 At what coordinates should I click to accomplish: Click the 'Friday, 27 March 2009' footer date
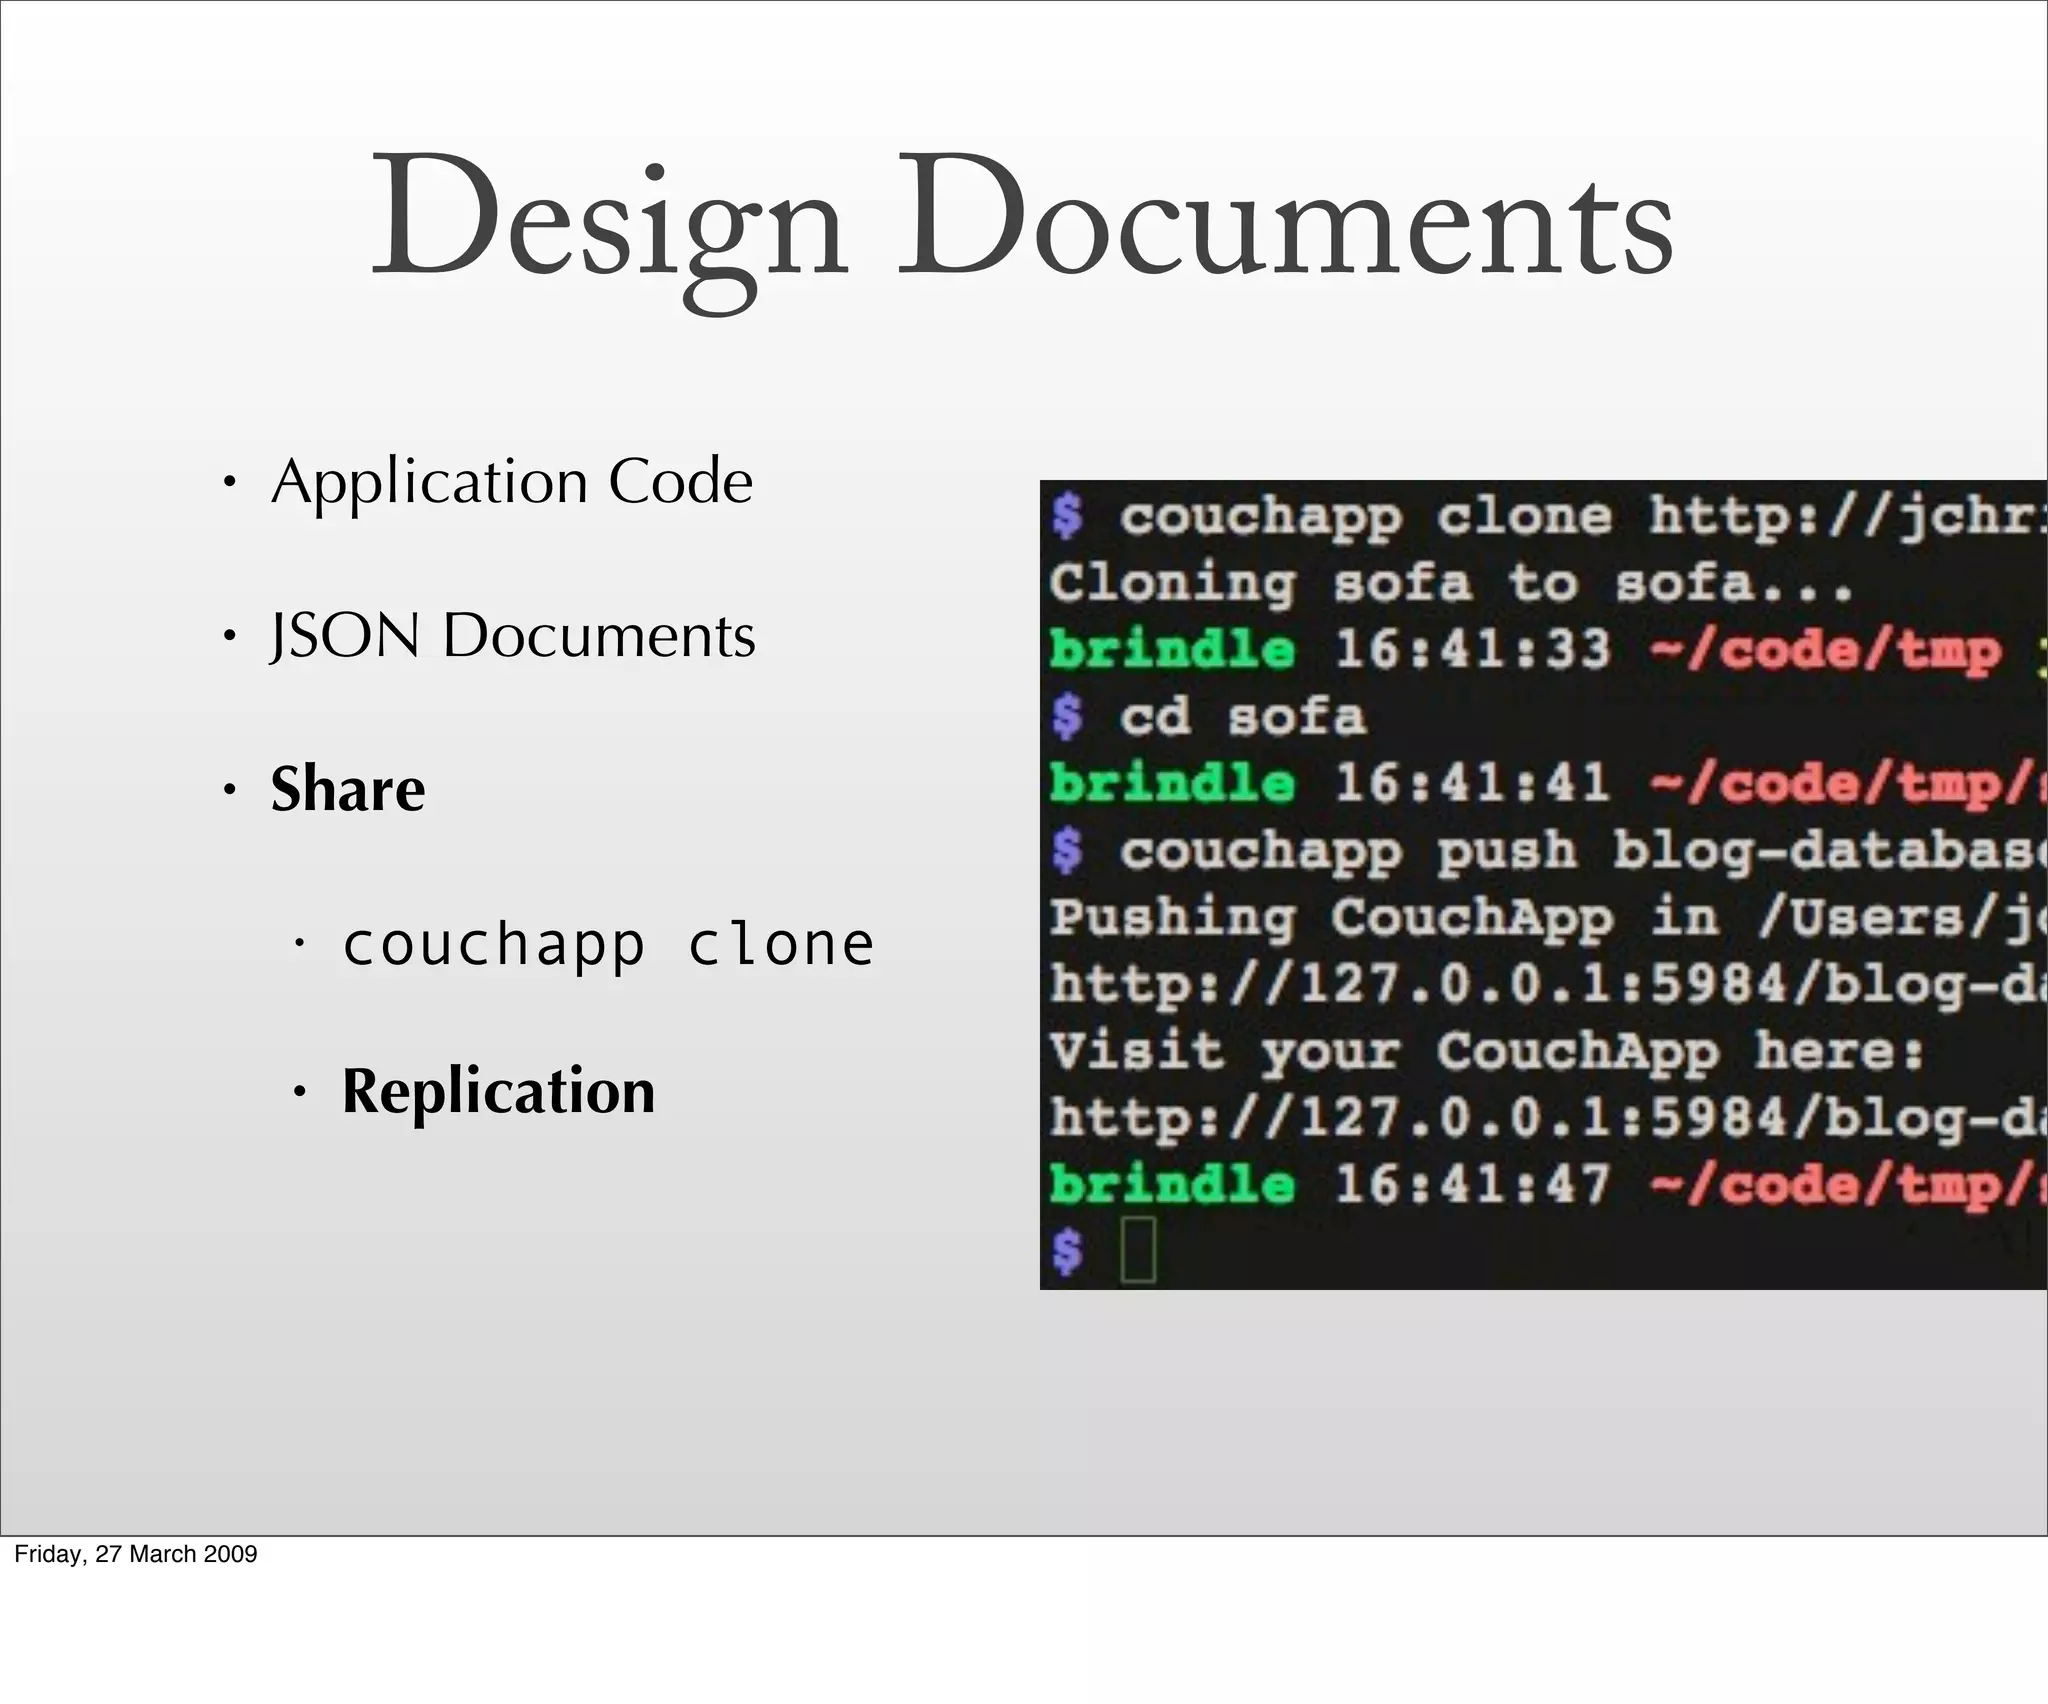[x=136, y=1554]
